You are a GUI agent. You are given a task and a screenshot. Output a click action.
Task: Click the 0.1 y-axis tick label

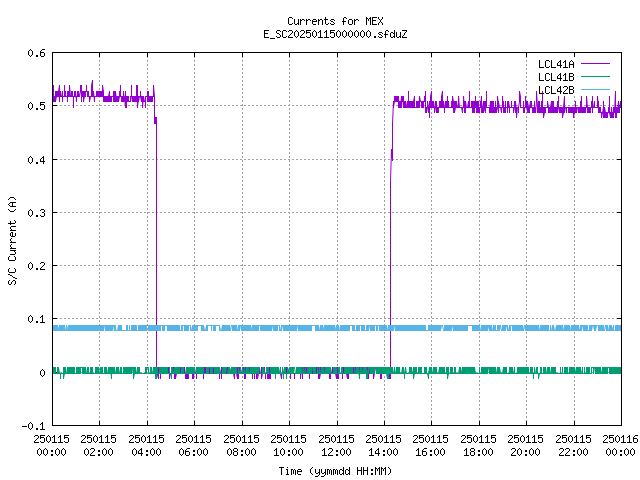pyautogui.click(x=36, y=319)
